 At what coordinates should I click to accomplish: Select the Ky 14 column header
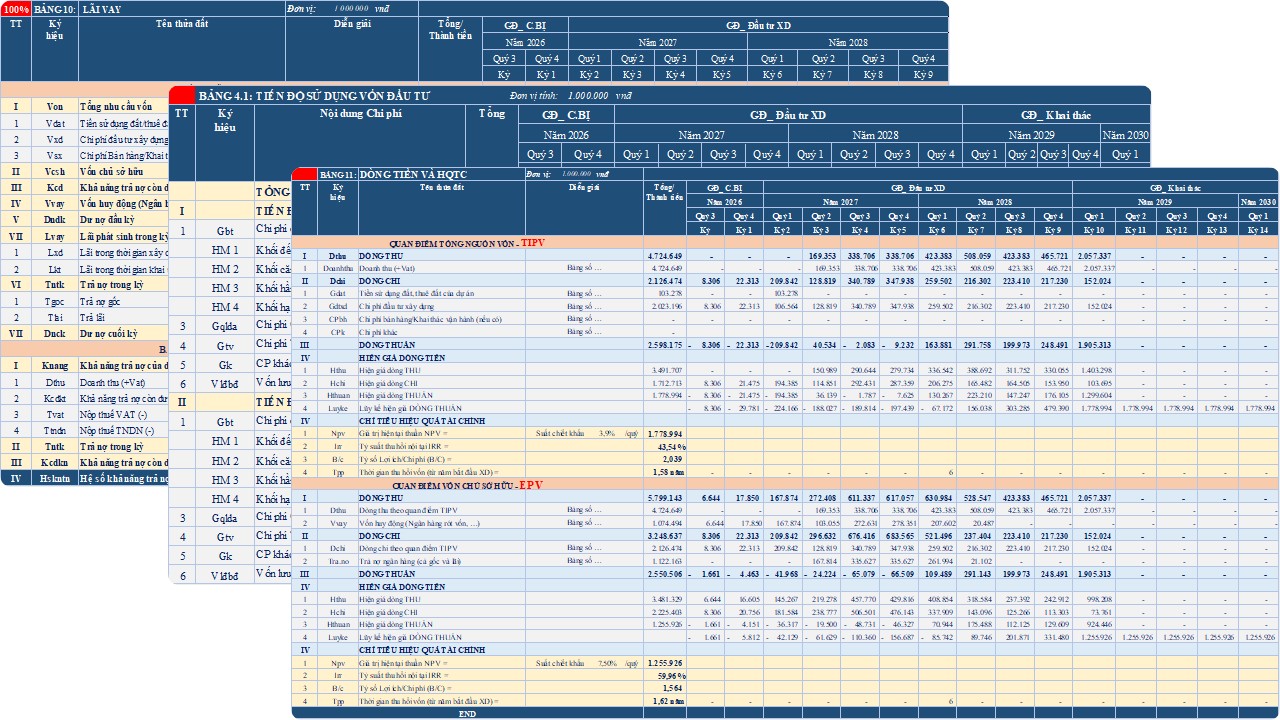pyautogui.click(x=1258, y=230)
